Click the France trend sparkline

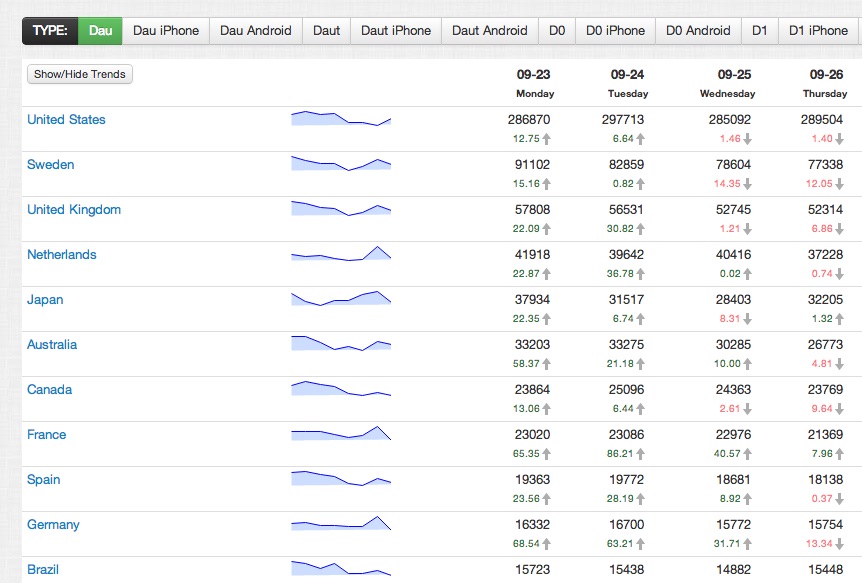click(x=341, y=433)
